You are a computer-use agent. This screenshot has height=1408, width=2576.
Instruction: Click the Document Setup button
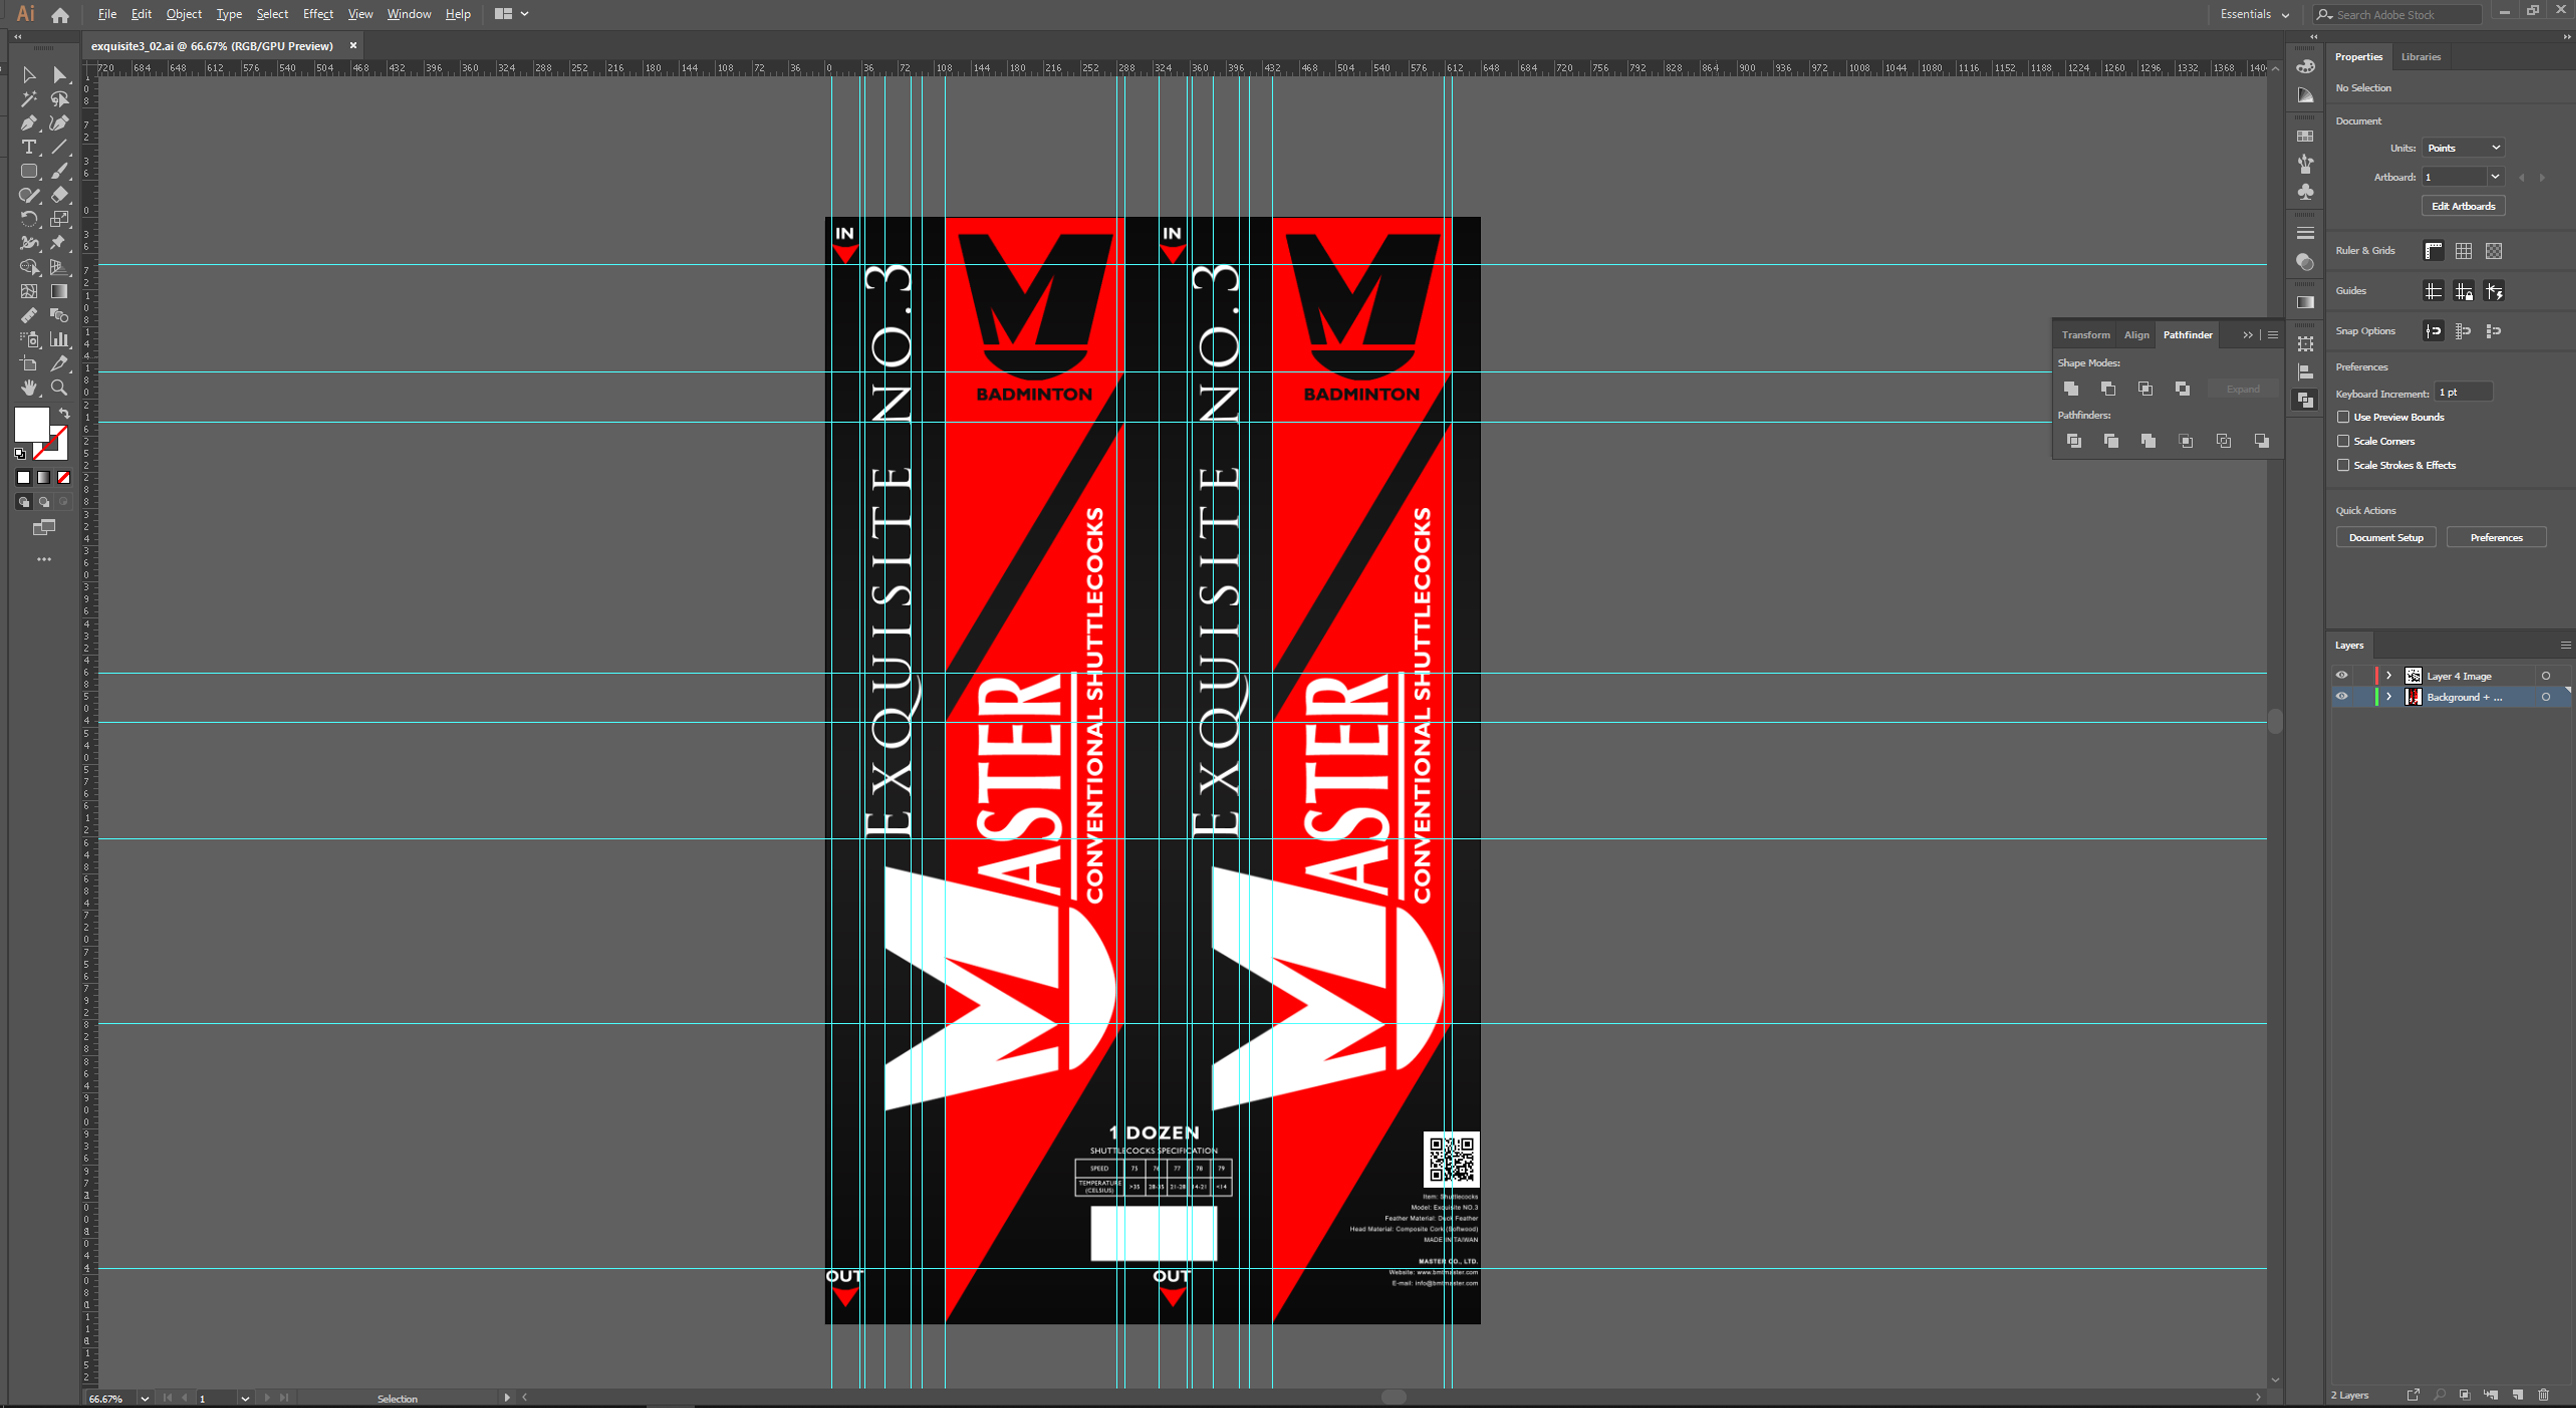pos(2385,538)
